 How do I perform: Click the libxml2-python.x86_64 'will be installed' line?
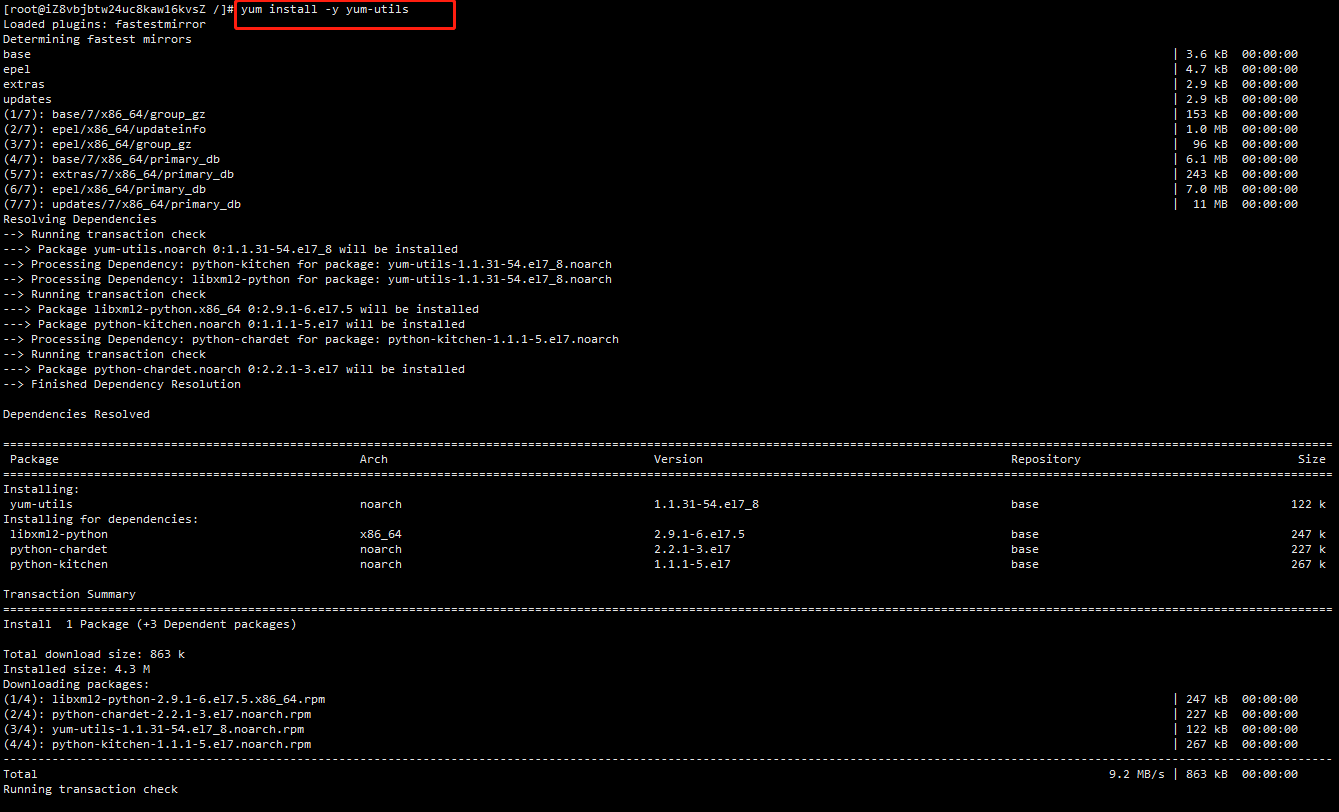[x=241, y=309]
